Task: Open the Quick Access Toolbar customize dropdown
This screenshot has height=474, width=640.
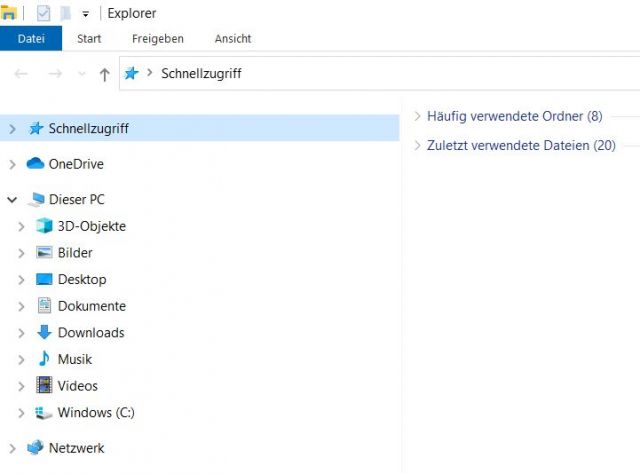Action: click(85, 14)
